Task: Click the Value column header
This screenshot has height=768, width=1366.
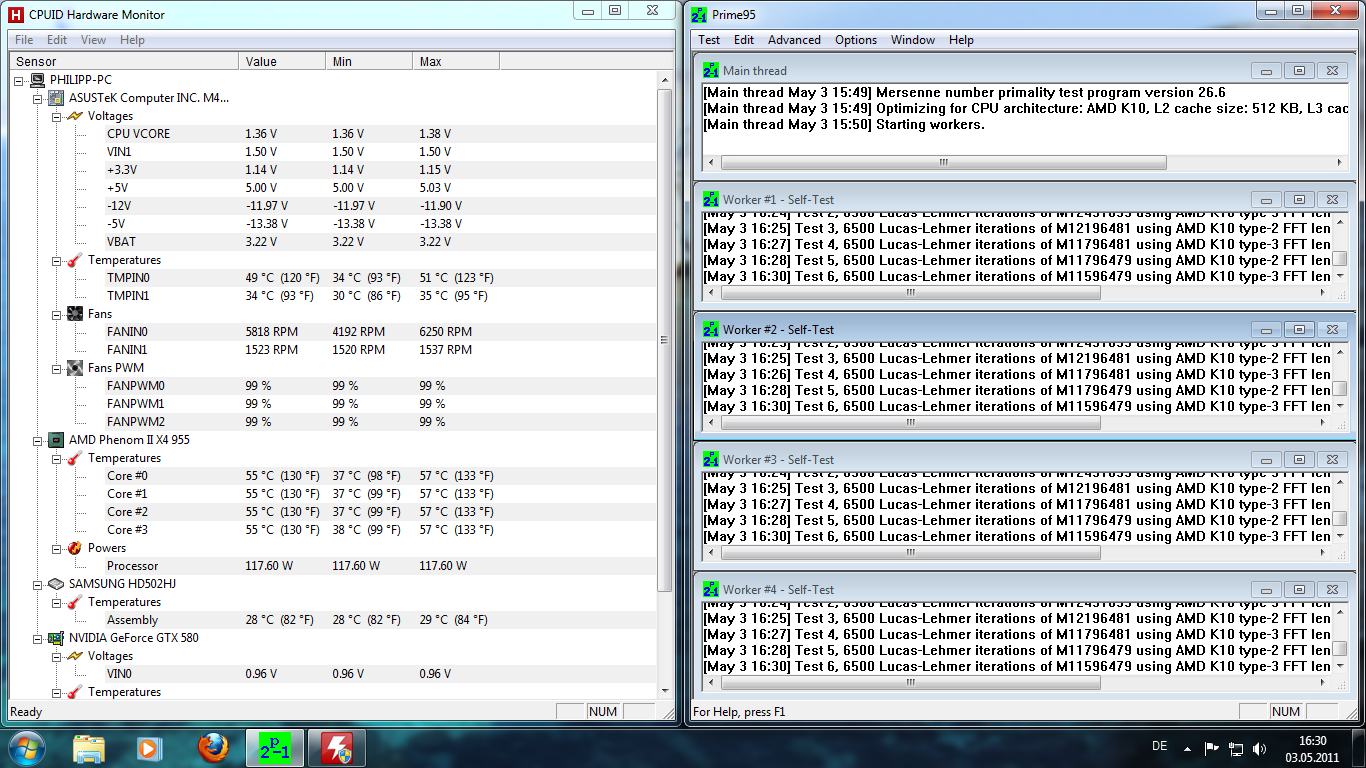Action: click(x=282, y=62)
